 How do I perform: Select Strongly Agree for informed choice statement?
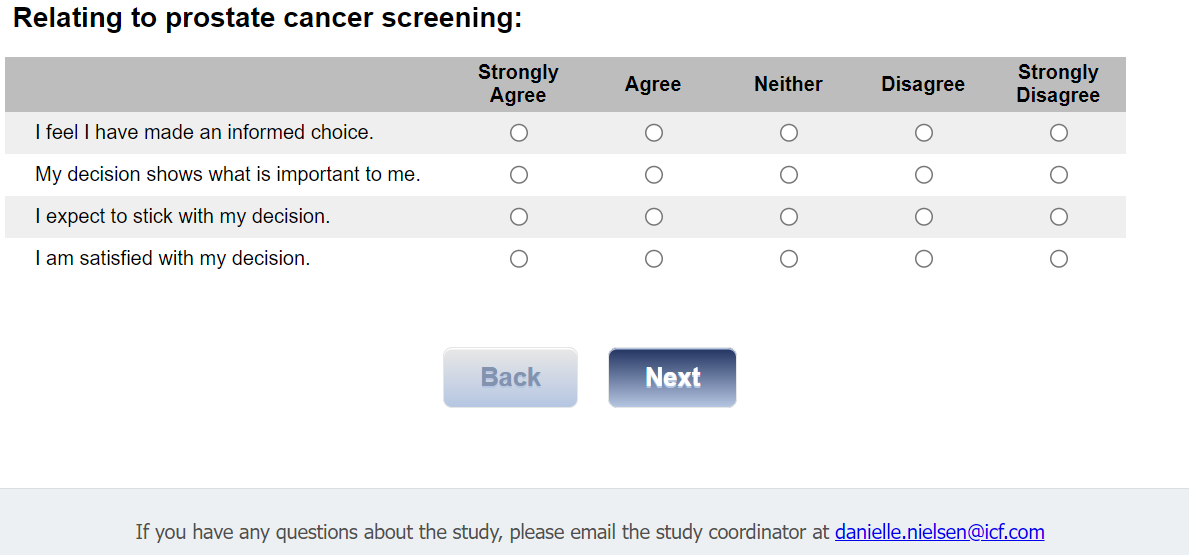518,133
